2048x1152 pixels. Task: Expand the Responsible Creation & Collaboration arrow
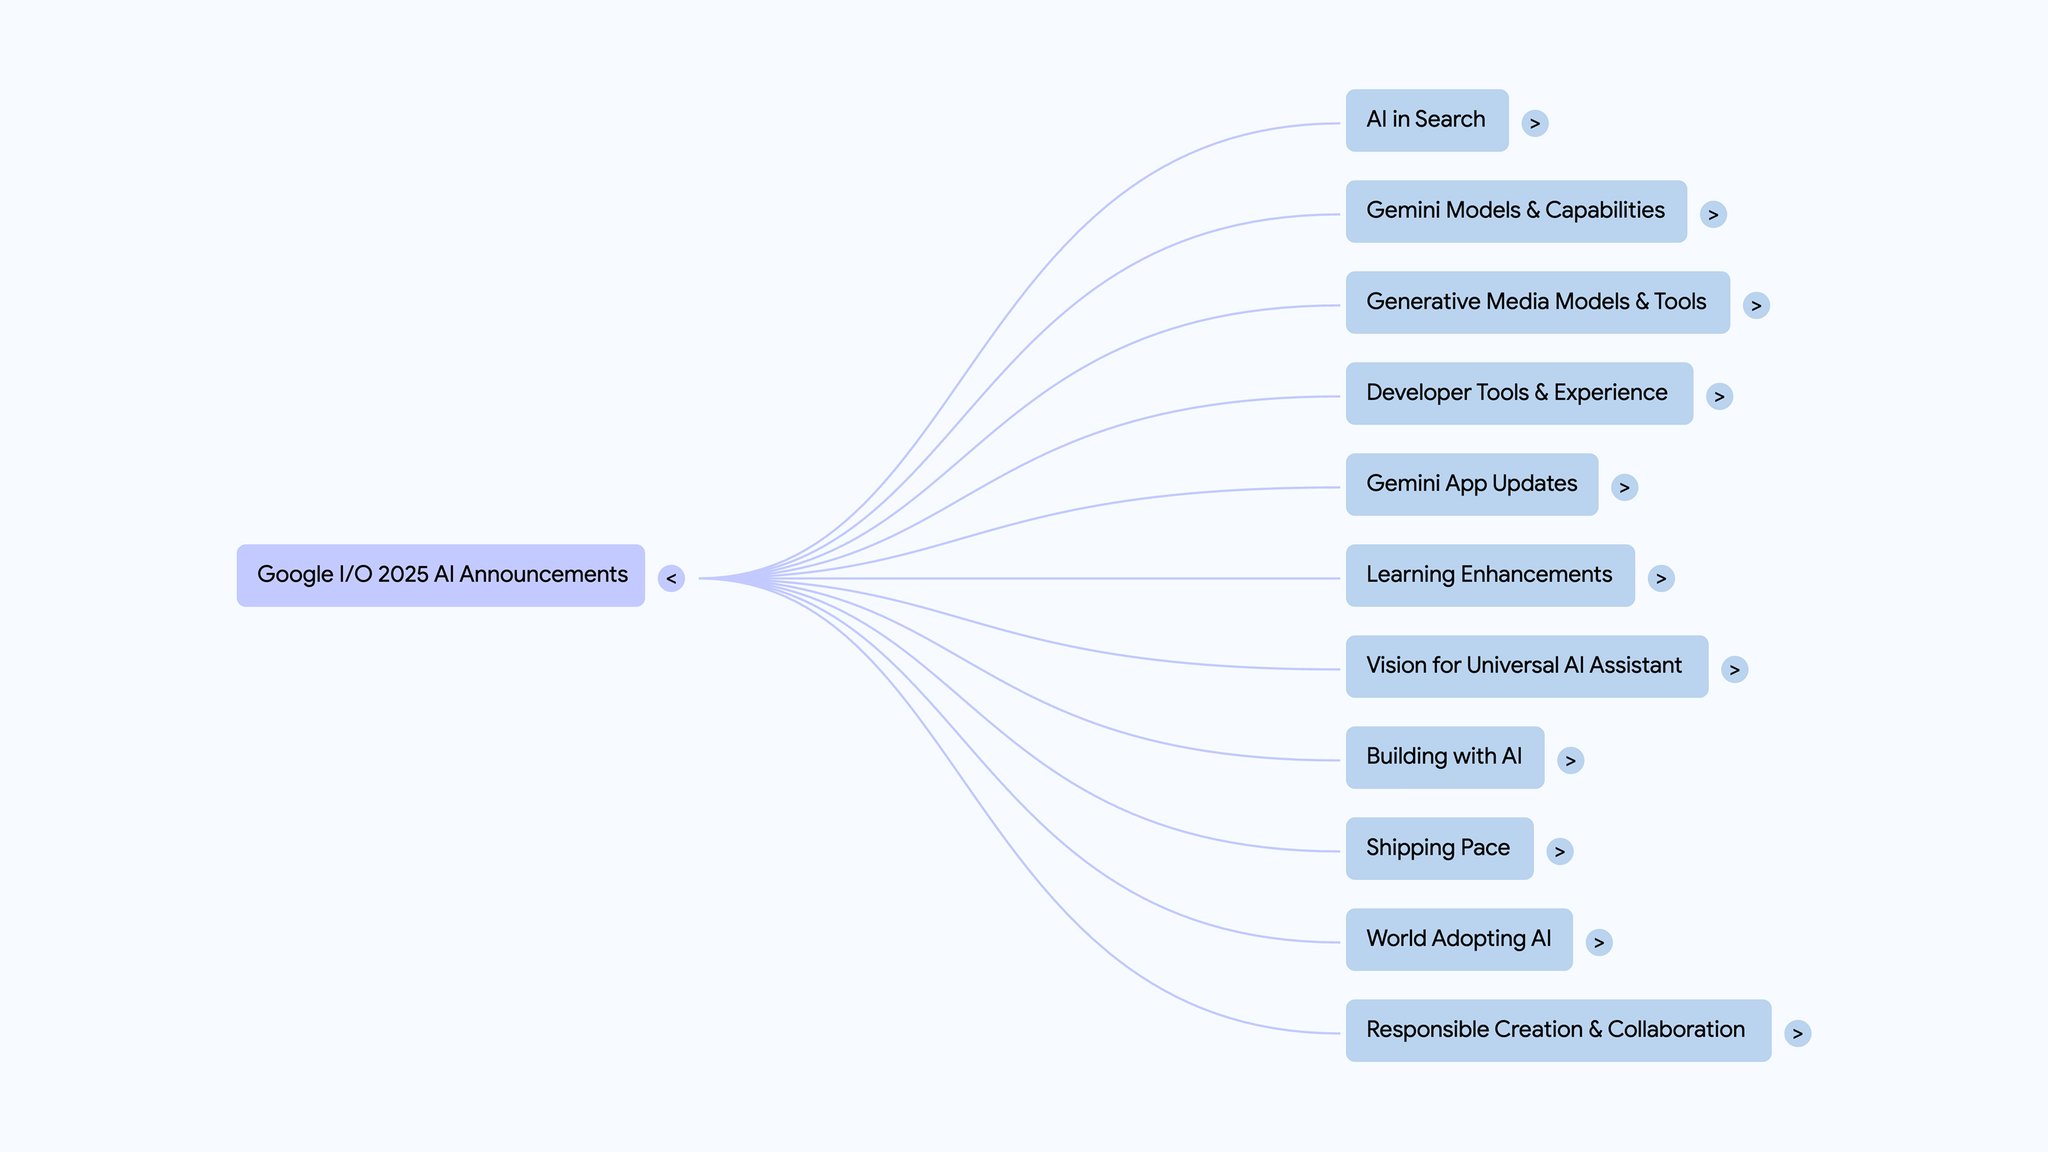(x=1797, y=1033)
